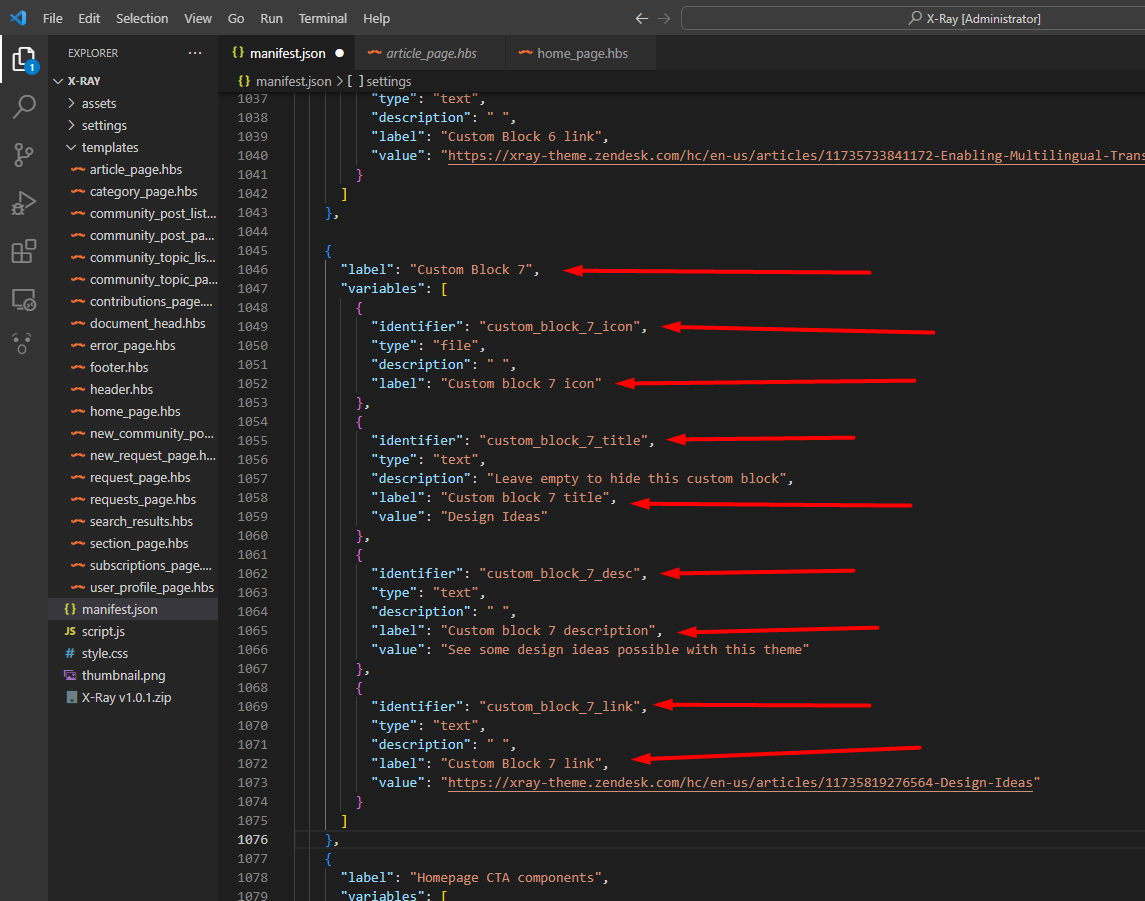Open the Design-Ideas article URL link
Screen dimensions: 1145x901
point(739,783)
